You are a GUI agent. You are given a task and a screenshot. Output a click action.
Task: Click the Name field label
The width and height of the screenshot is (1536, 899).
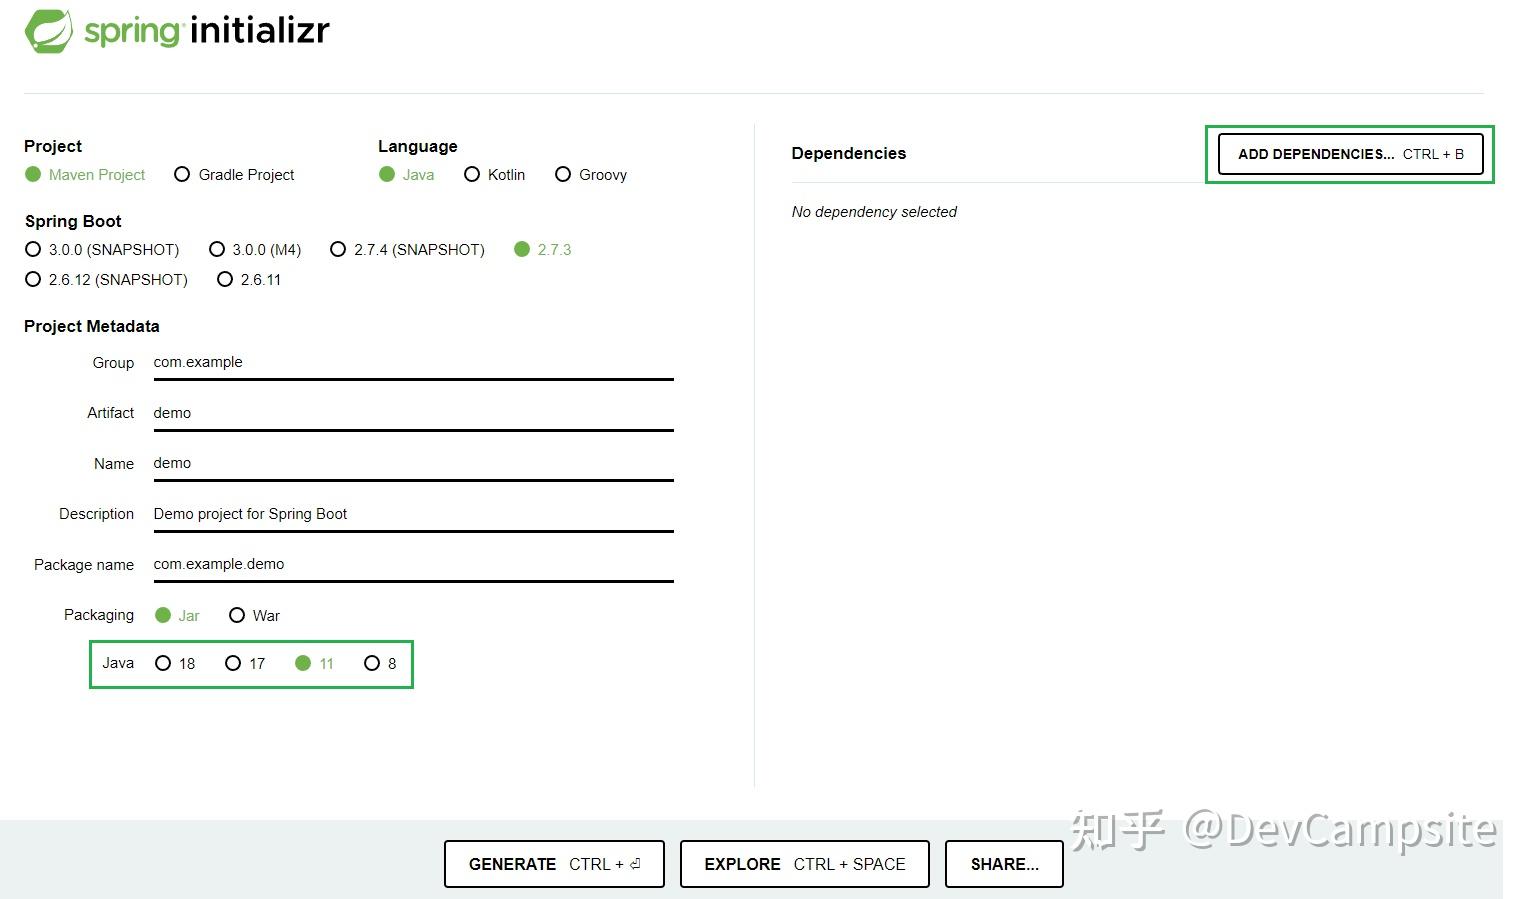(x=114, y=464)
